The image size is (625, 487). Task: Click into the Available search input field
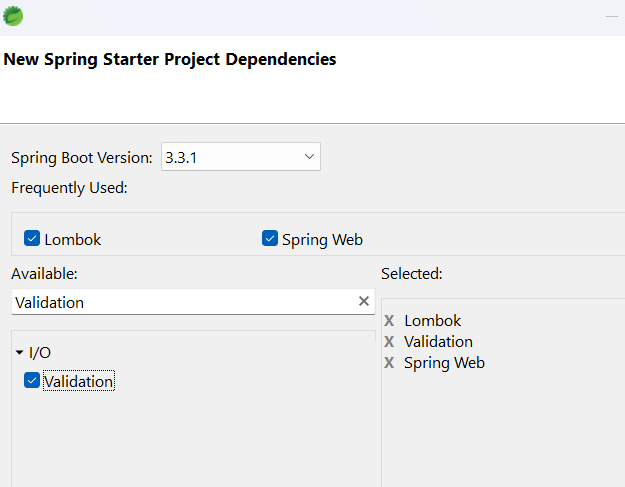click(x=183, y=302)
